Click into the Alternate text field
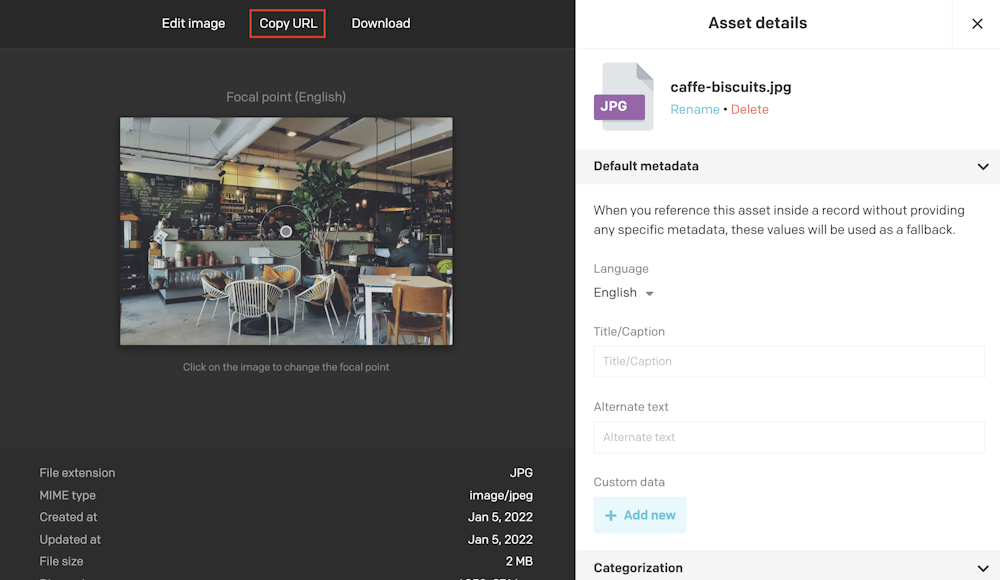1000x580 pixels. point(789,437)
